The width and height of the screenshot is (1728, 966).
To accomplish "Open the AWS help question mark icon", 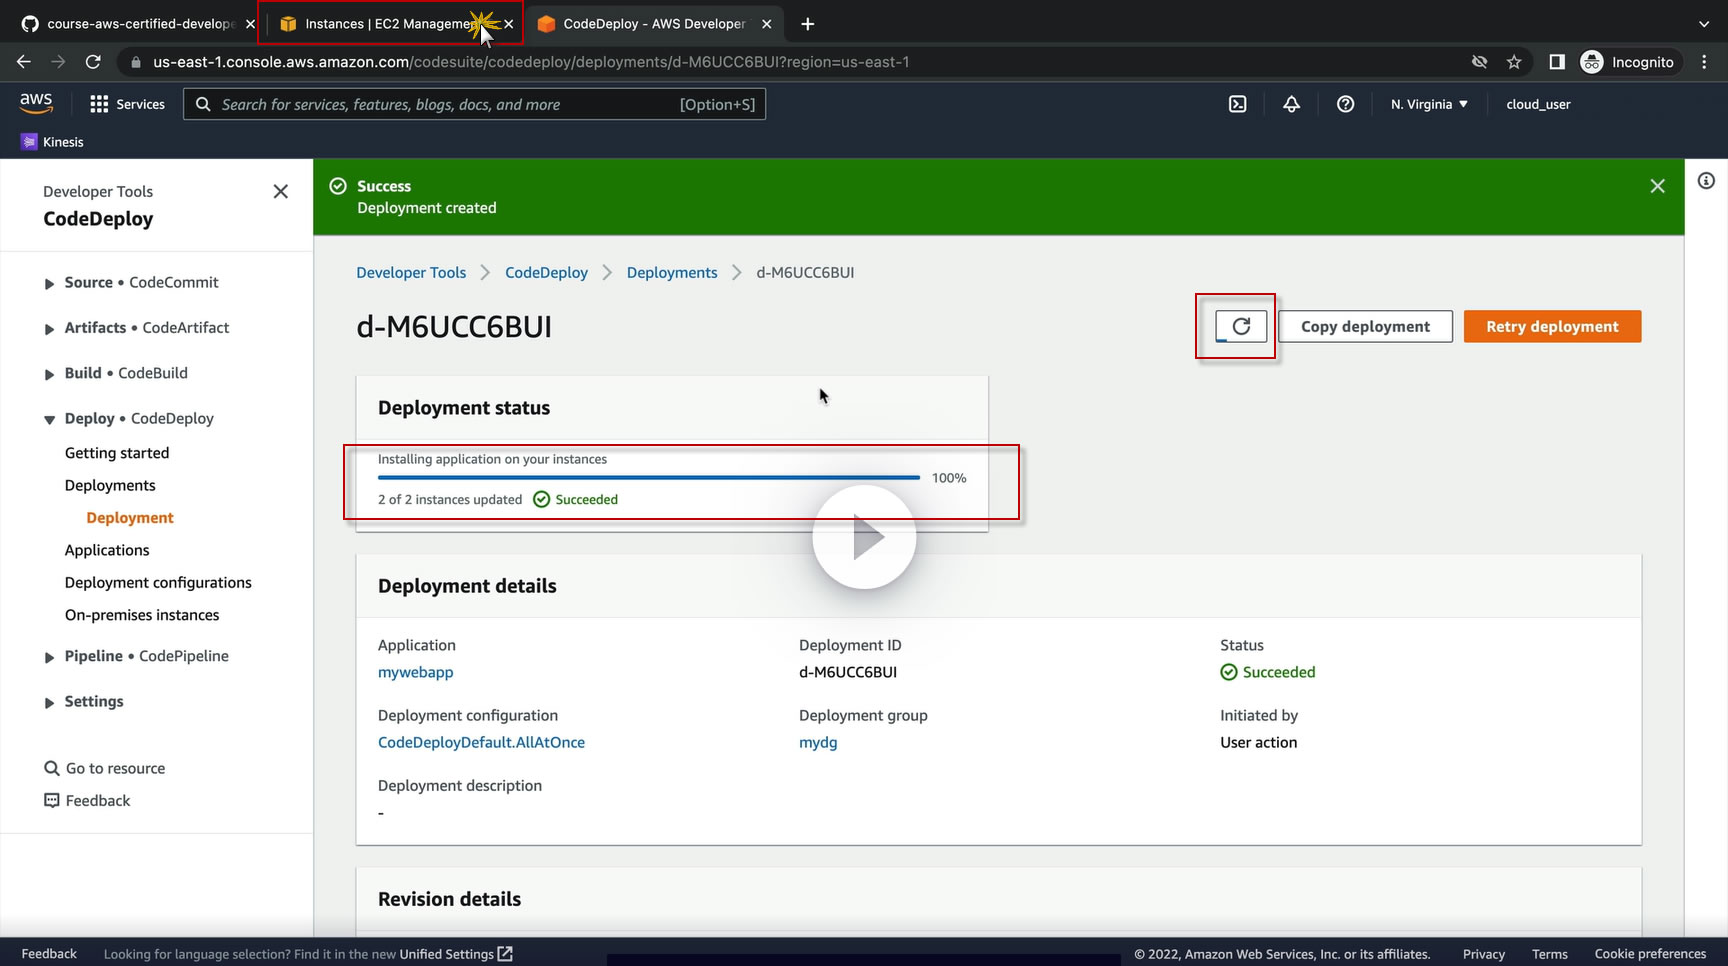I will coord(1346,104).
